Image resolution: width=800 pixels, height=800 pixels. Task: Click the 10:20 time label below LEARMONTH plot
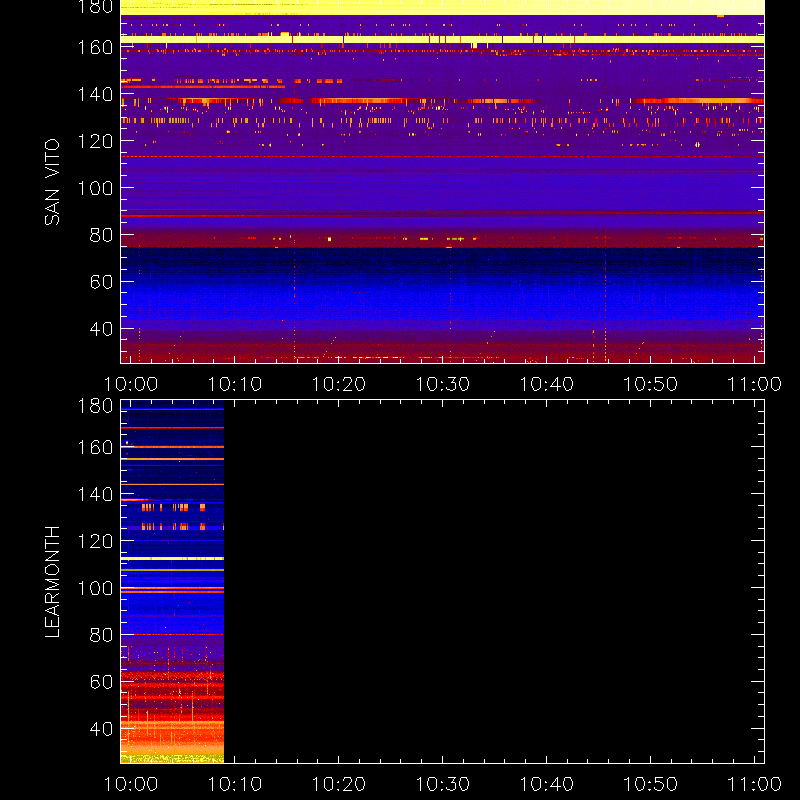(339, 784)
